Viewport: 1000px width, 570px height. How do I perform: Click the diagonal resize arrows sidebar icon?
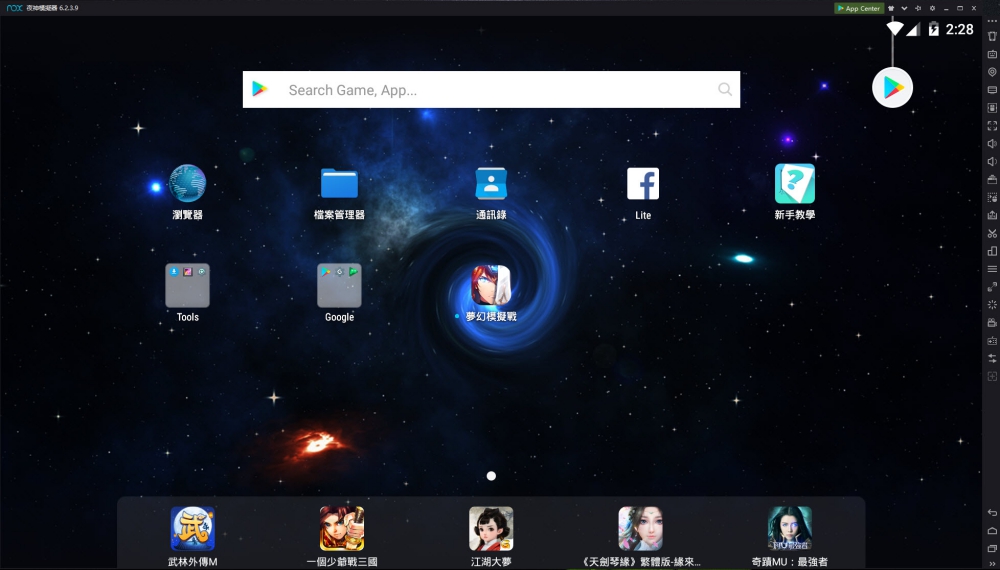click(992, 287)
